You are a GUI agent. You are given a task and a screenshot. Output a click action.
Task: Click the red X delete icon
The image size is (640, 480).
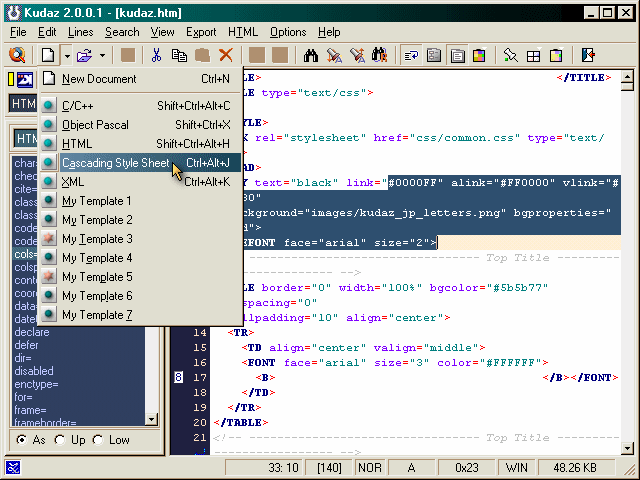click(226, 55)
